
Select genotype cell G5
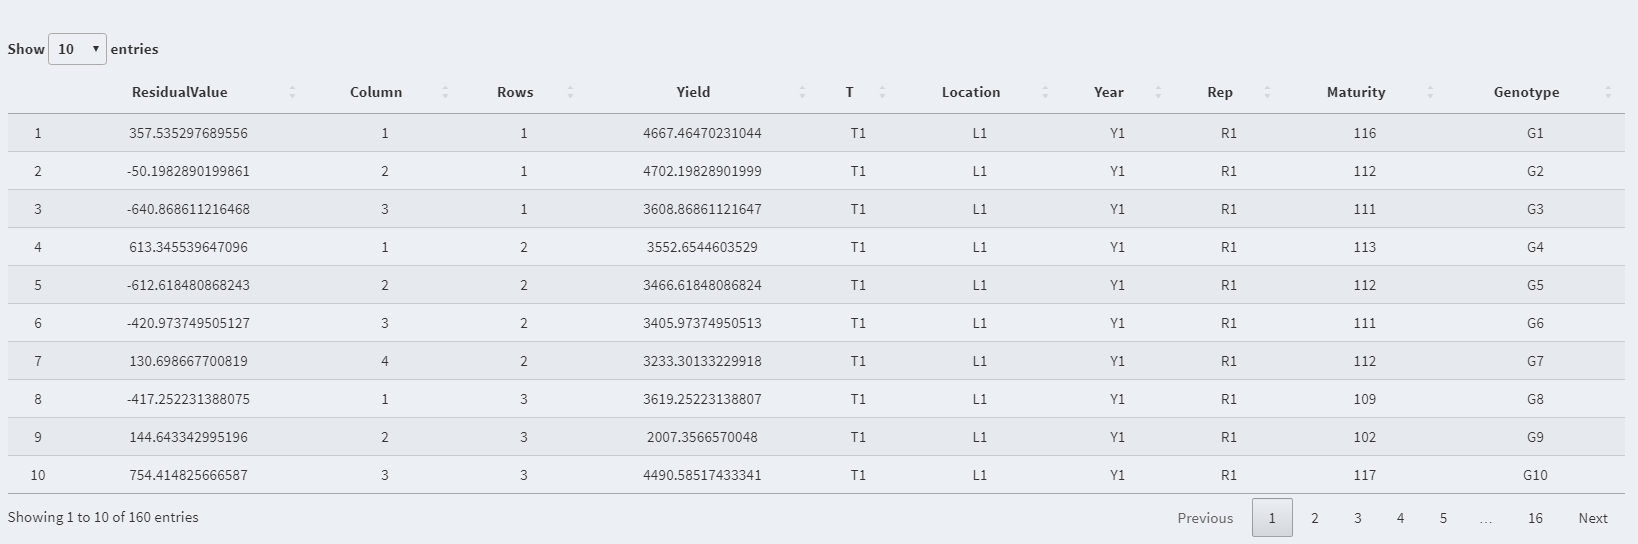click(1535, 285)
